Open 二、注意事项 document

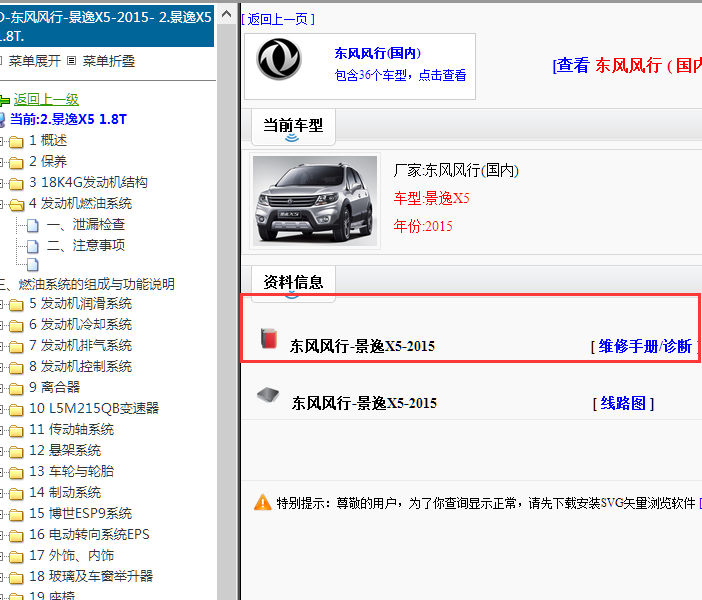(86, 245)
